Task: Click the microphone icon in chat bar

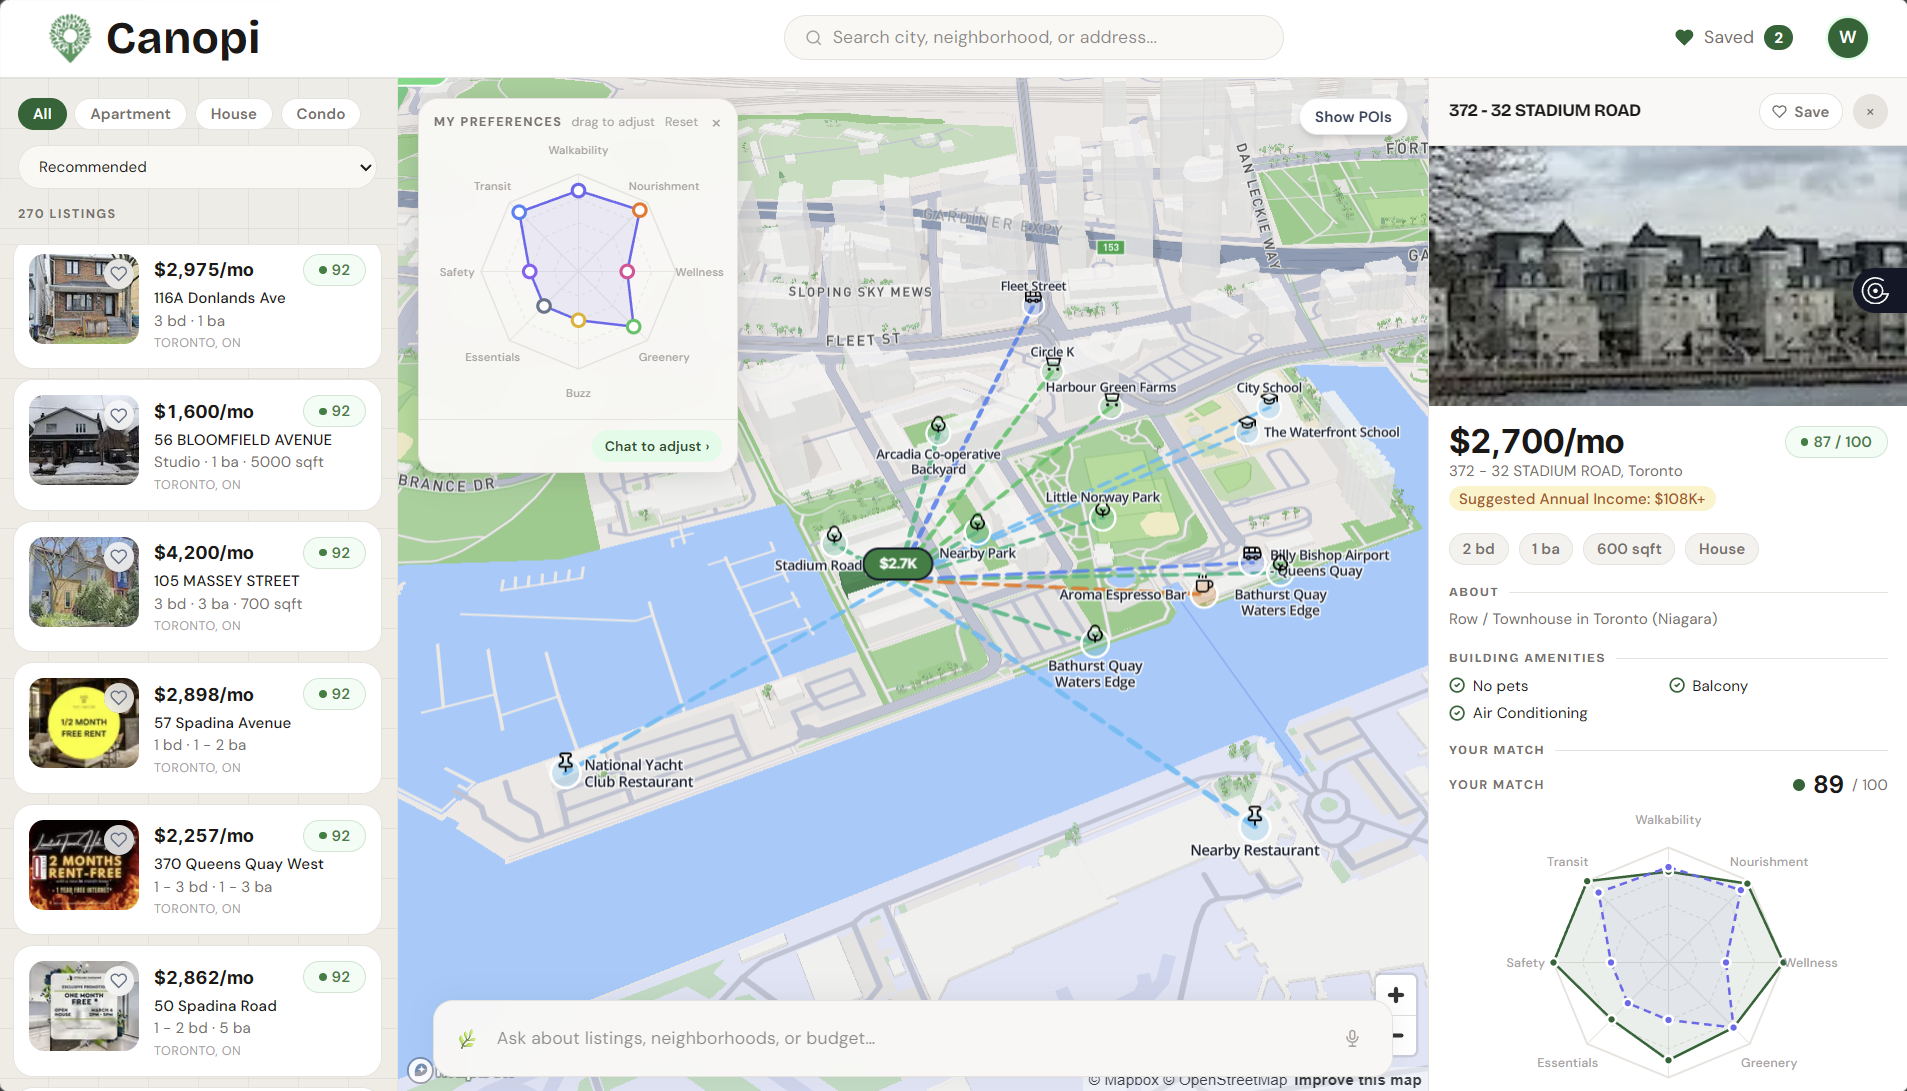Action: (1352, 1038)
